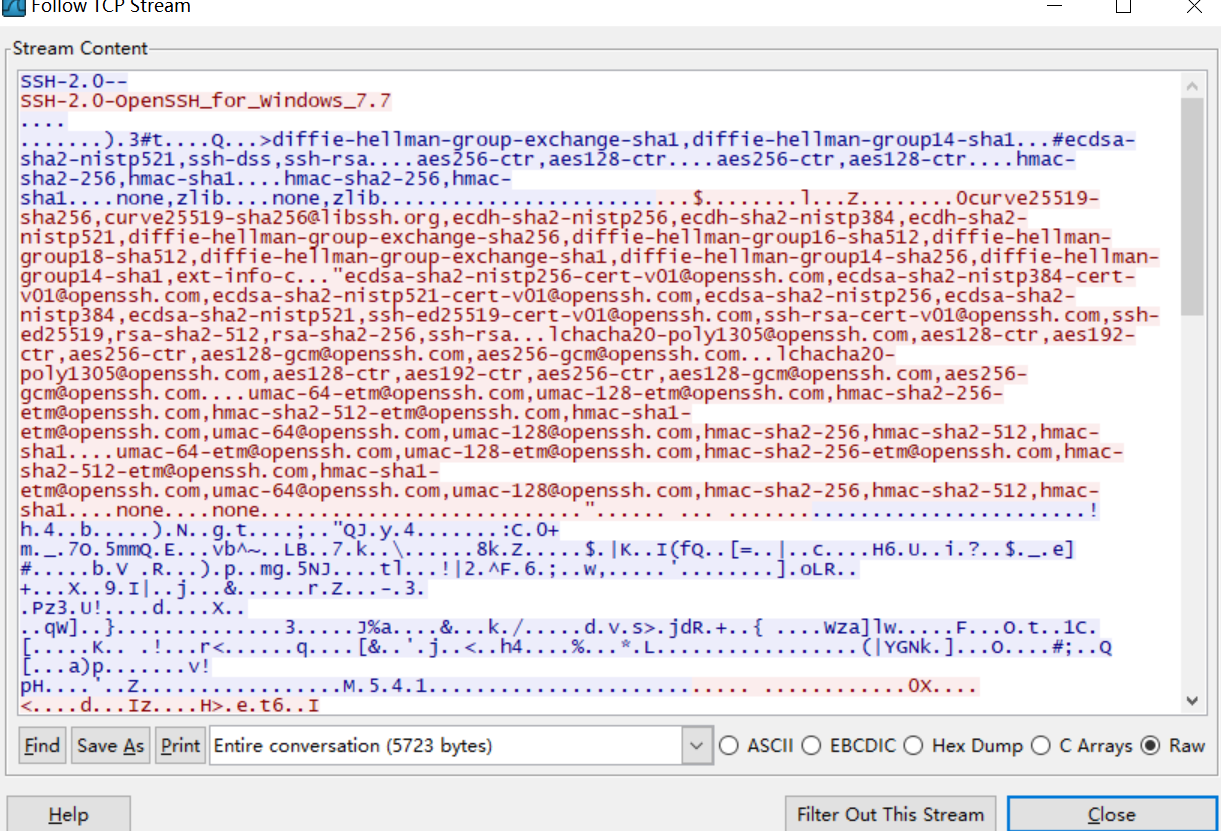Switch stream display to Hex Dump

(x=914, y=745)
